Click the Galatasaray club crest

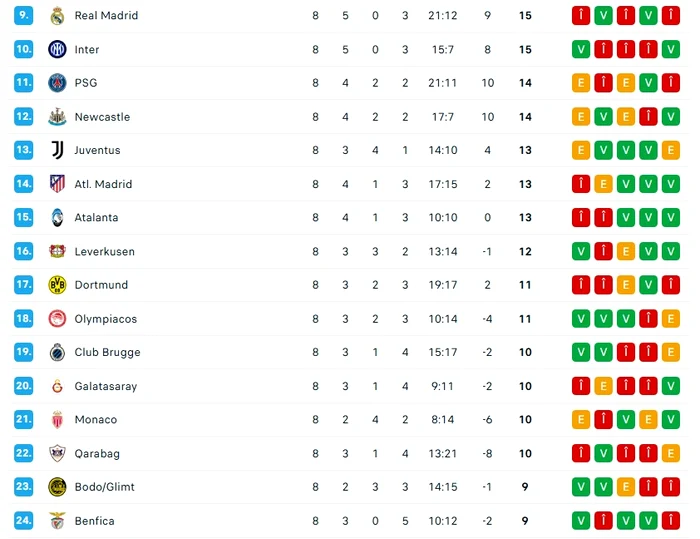pyautogui.click(x=57, y=386)
